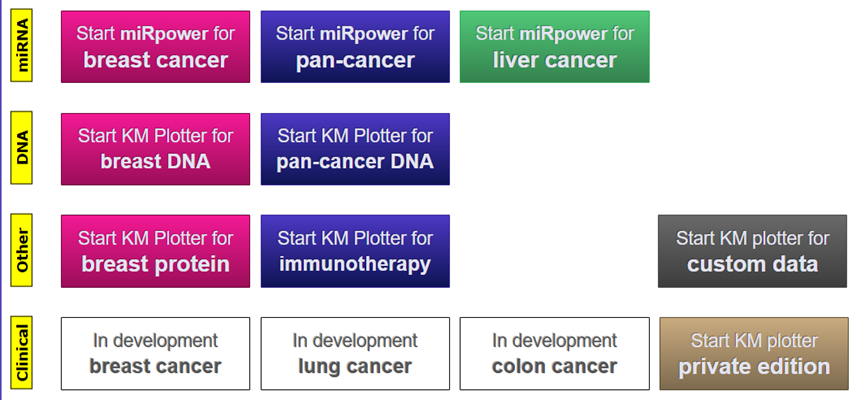The height and width of the screenshot is (400, 865).
Task: Open KM plotter private edition
Action: 754,353
